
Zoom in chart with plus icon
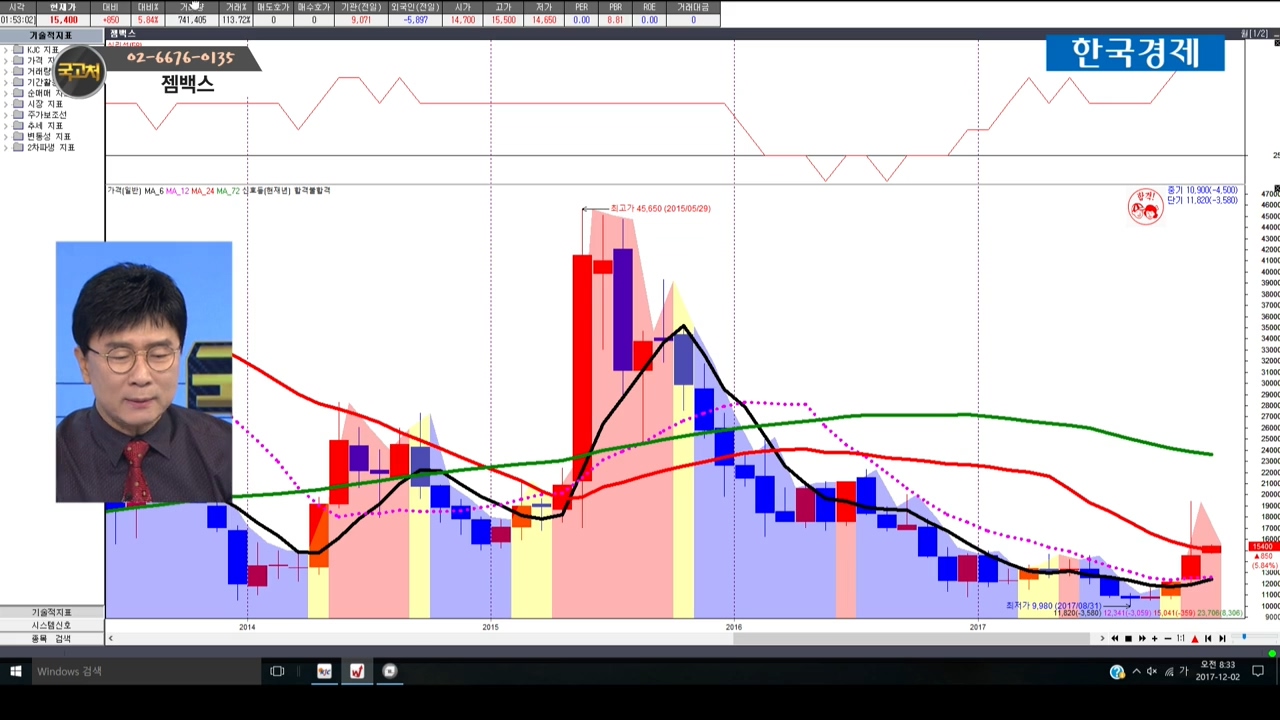pyautogui.click(x=1155, y=638)
